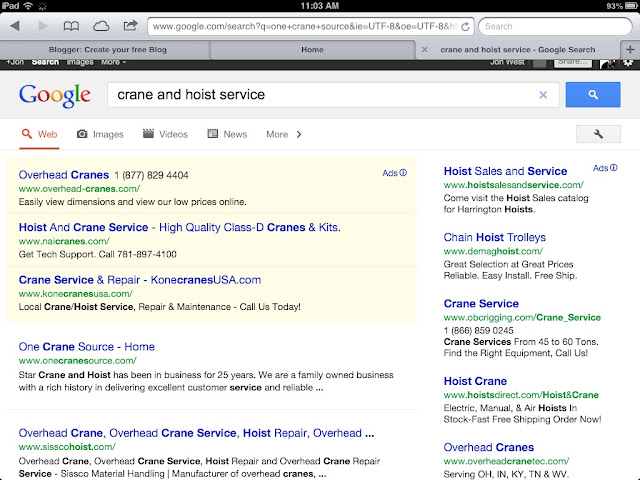Click the Jon West account name
This screenshot has width=640, height=480.
pos(507,62)
